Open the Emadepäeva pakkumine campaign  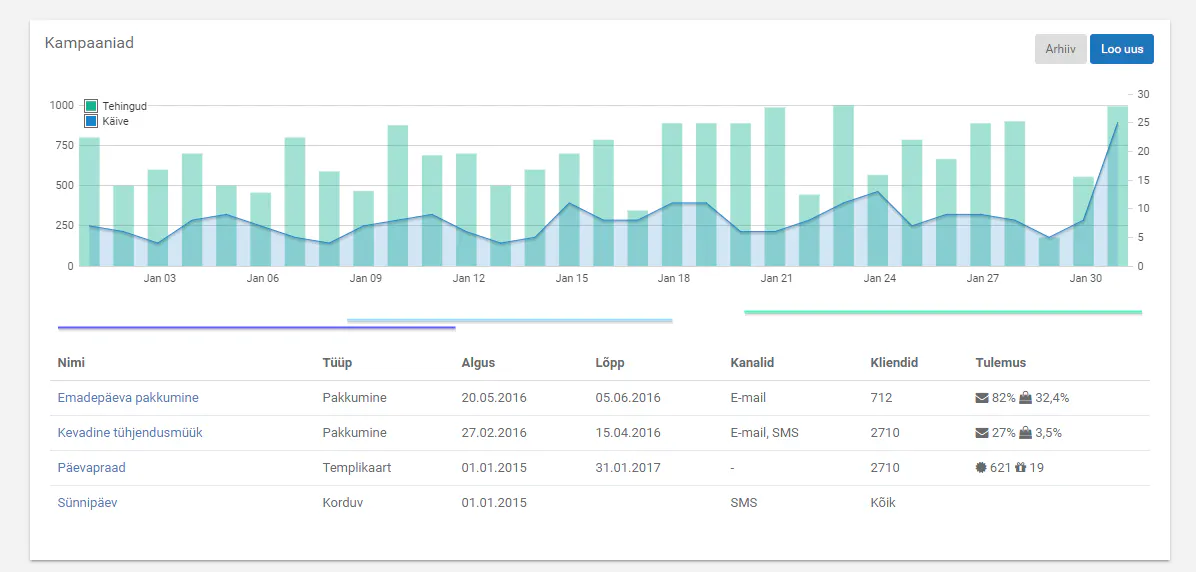[x=128, y=397]
